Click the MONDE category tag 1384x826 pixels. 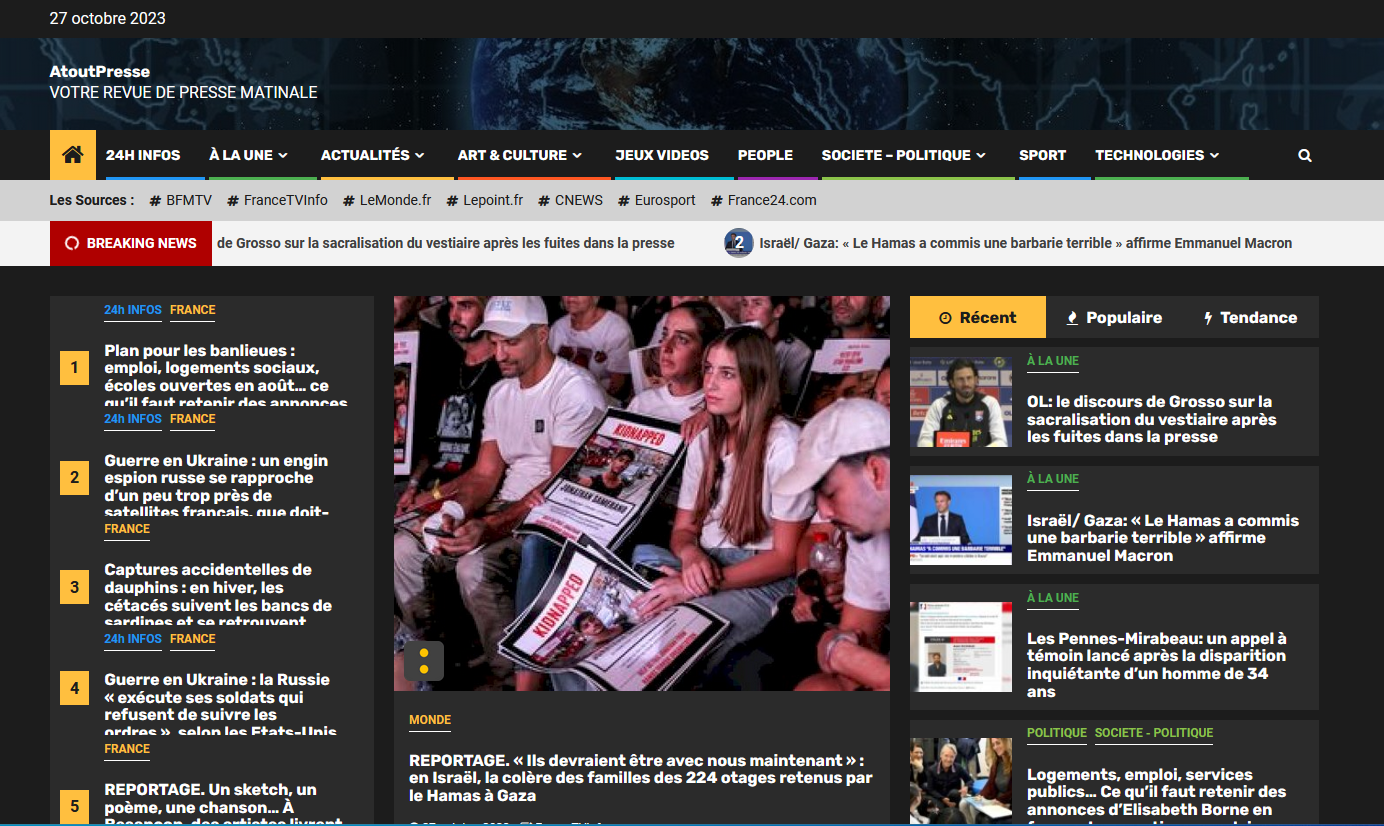pos(430,720)
